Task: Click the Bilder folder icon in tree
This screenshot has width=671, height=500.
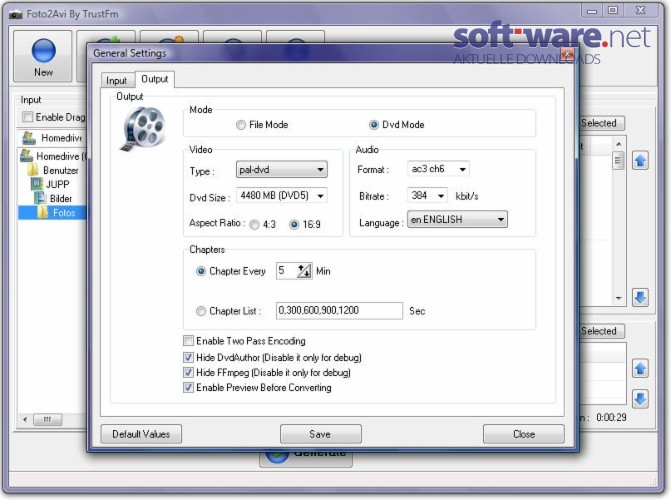Action: click(x=40, y=198)
